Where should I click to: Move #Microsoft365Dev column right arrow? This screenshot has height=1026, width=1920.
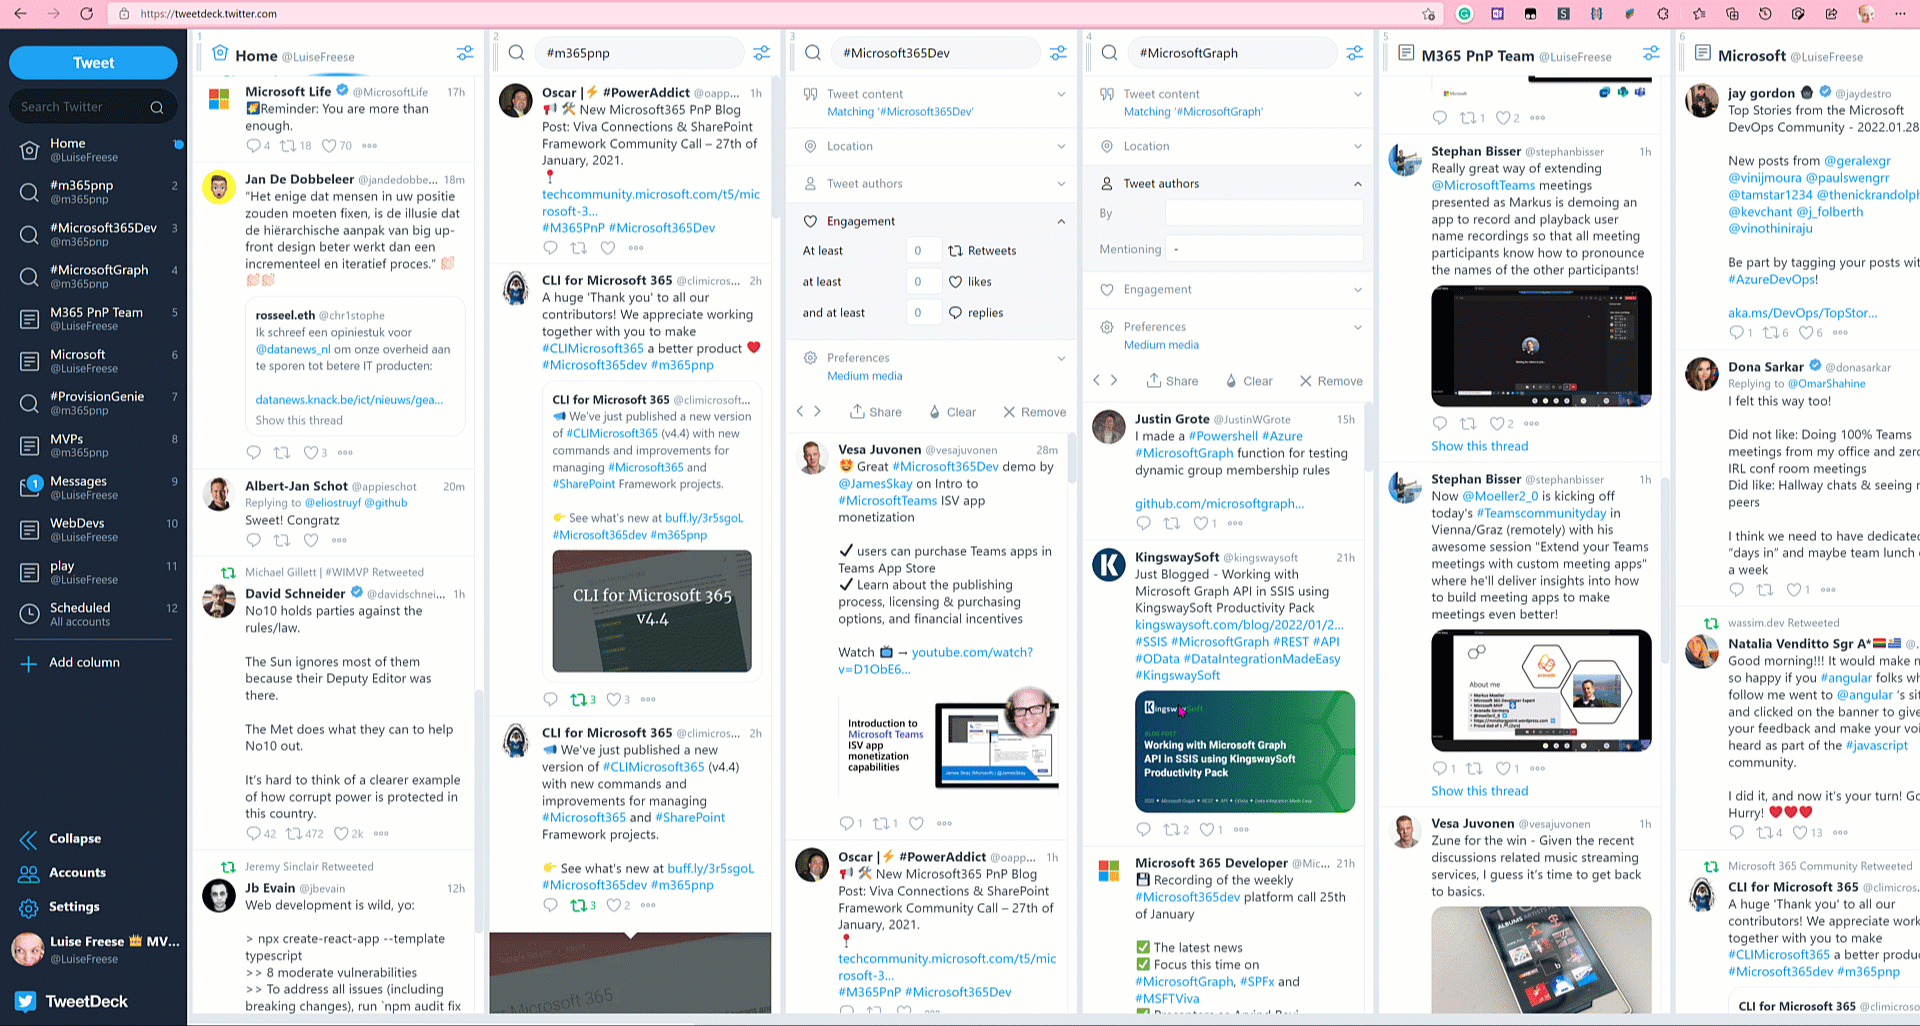tap(818, 412)
